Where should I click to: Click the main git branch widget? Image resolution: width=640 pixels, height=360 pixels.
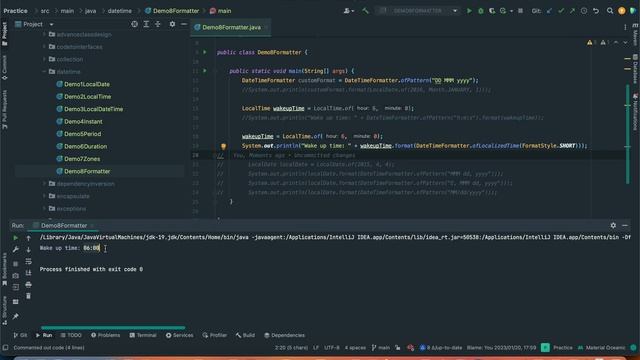tap(380, 348)
